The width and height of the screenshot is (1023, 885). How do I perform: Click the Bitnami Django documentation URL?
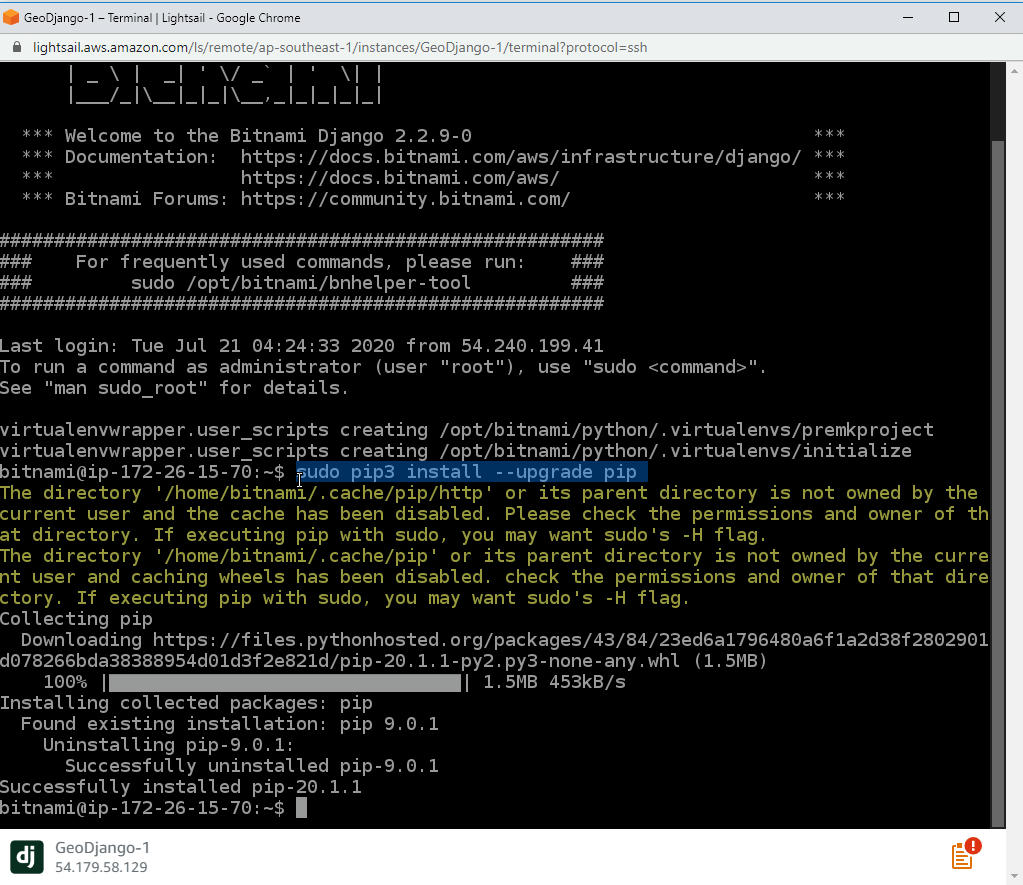click(x=521, y=157)
